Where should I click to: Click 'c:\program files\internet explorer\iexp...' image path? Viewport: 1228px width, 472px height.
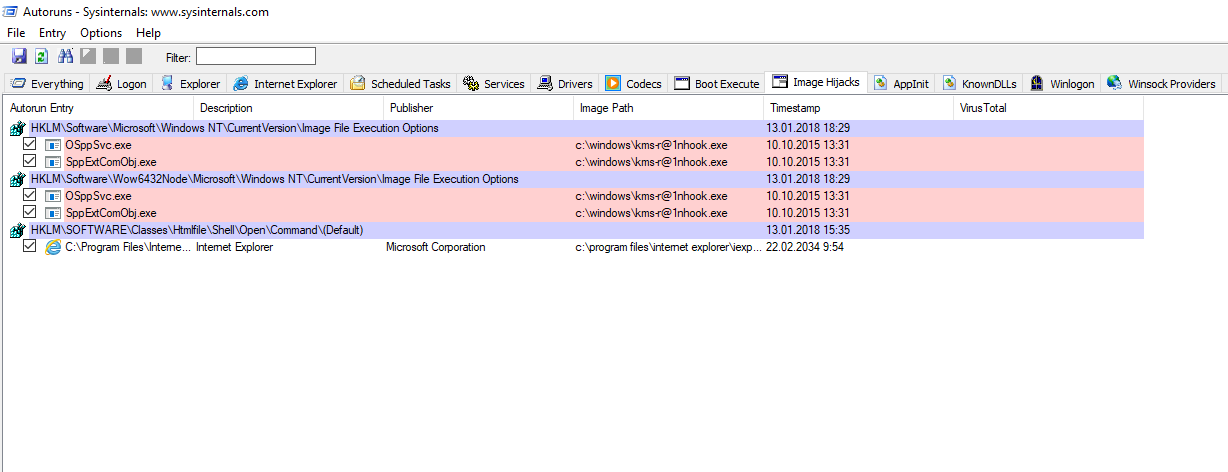point(669,247)
